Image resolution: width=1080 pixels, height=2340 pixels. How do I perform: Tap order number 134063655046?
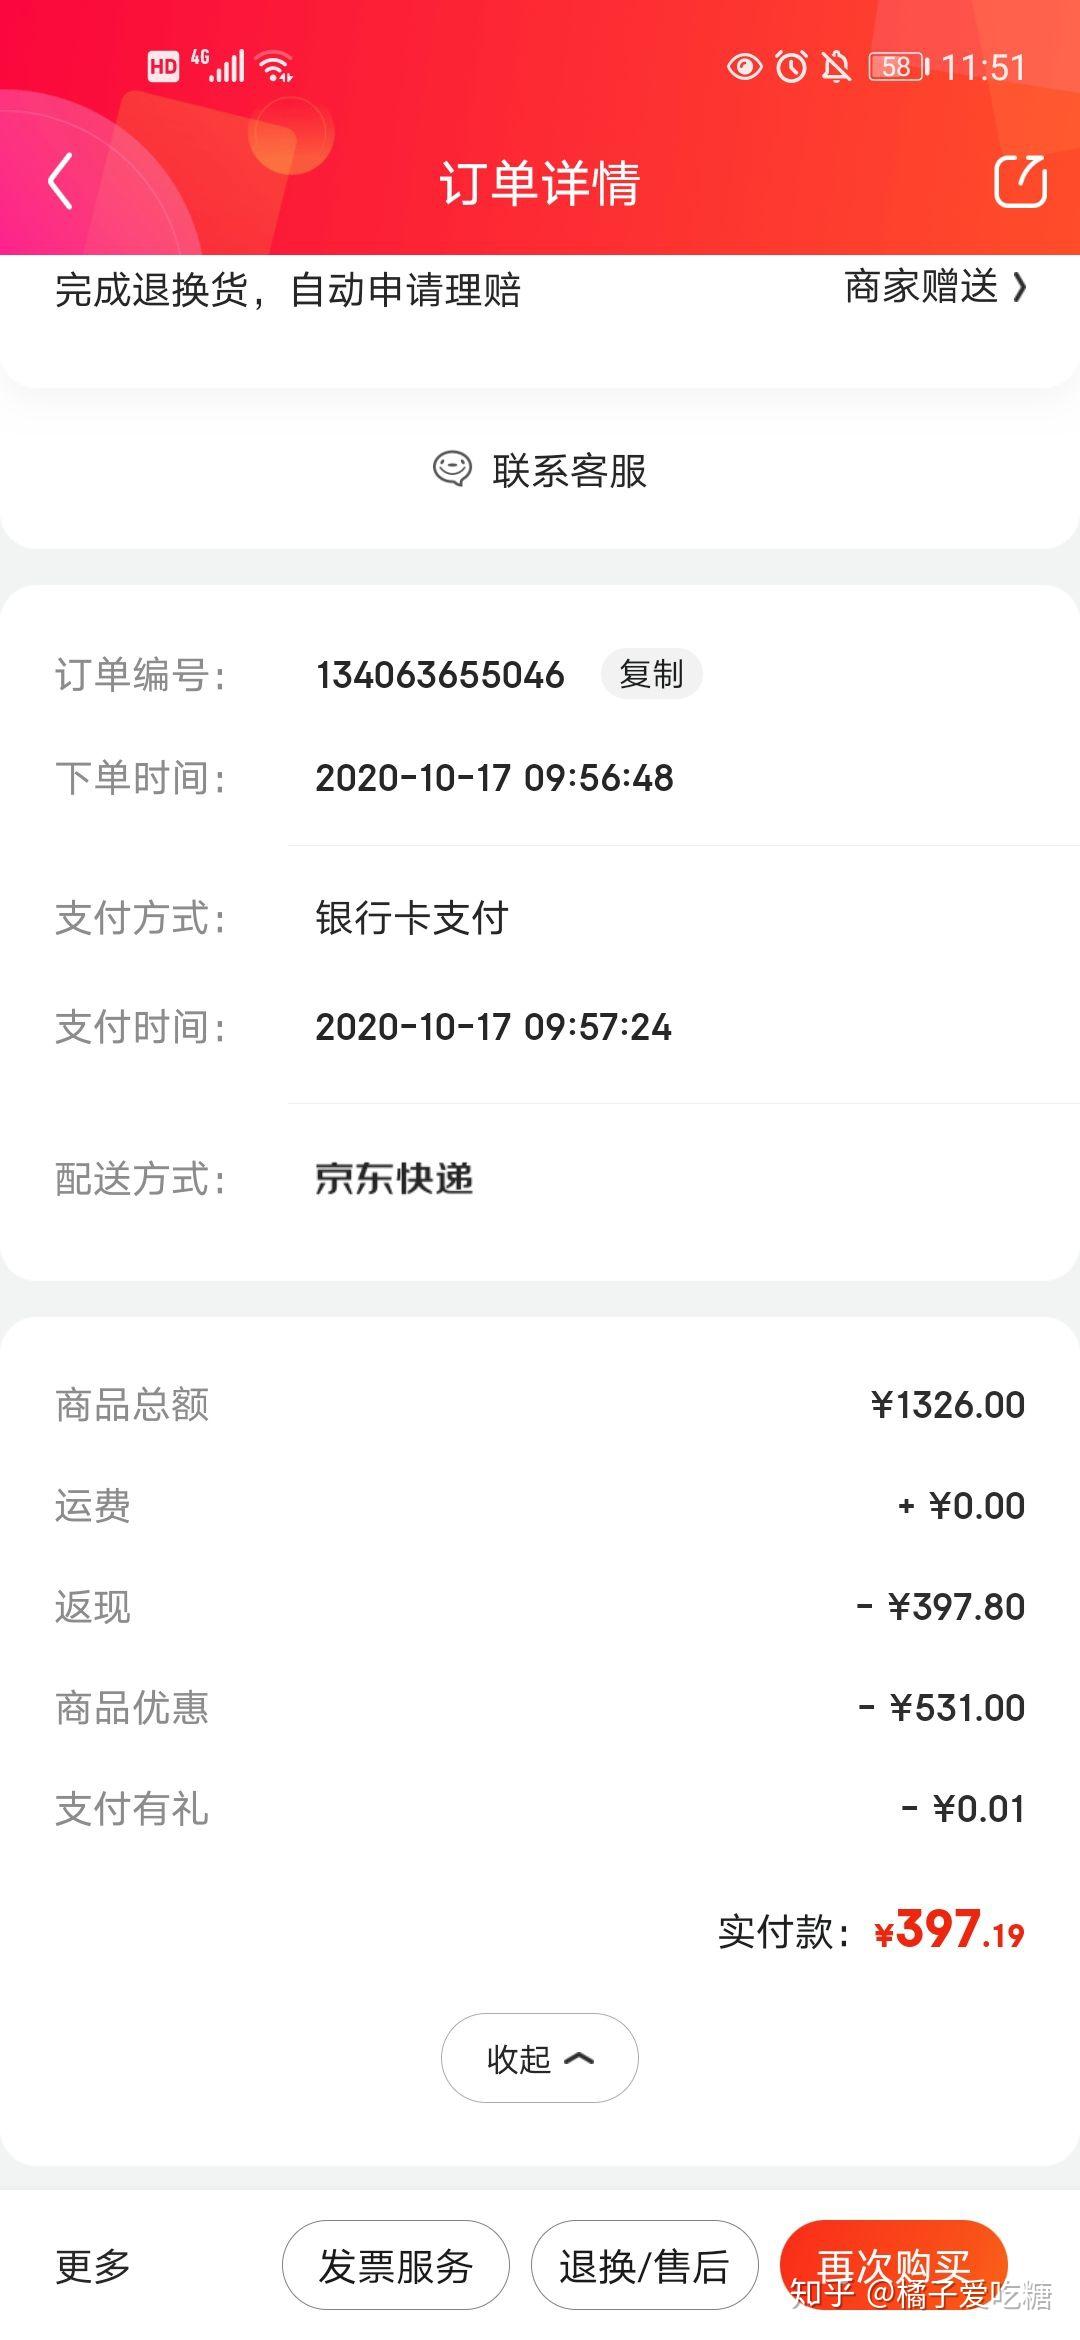440,675
